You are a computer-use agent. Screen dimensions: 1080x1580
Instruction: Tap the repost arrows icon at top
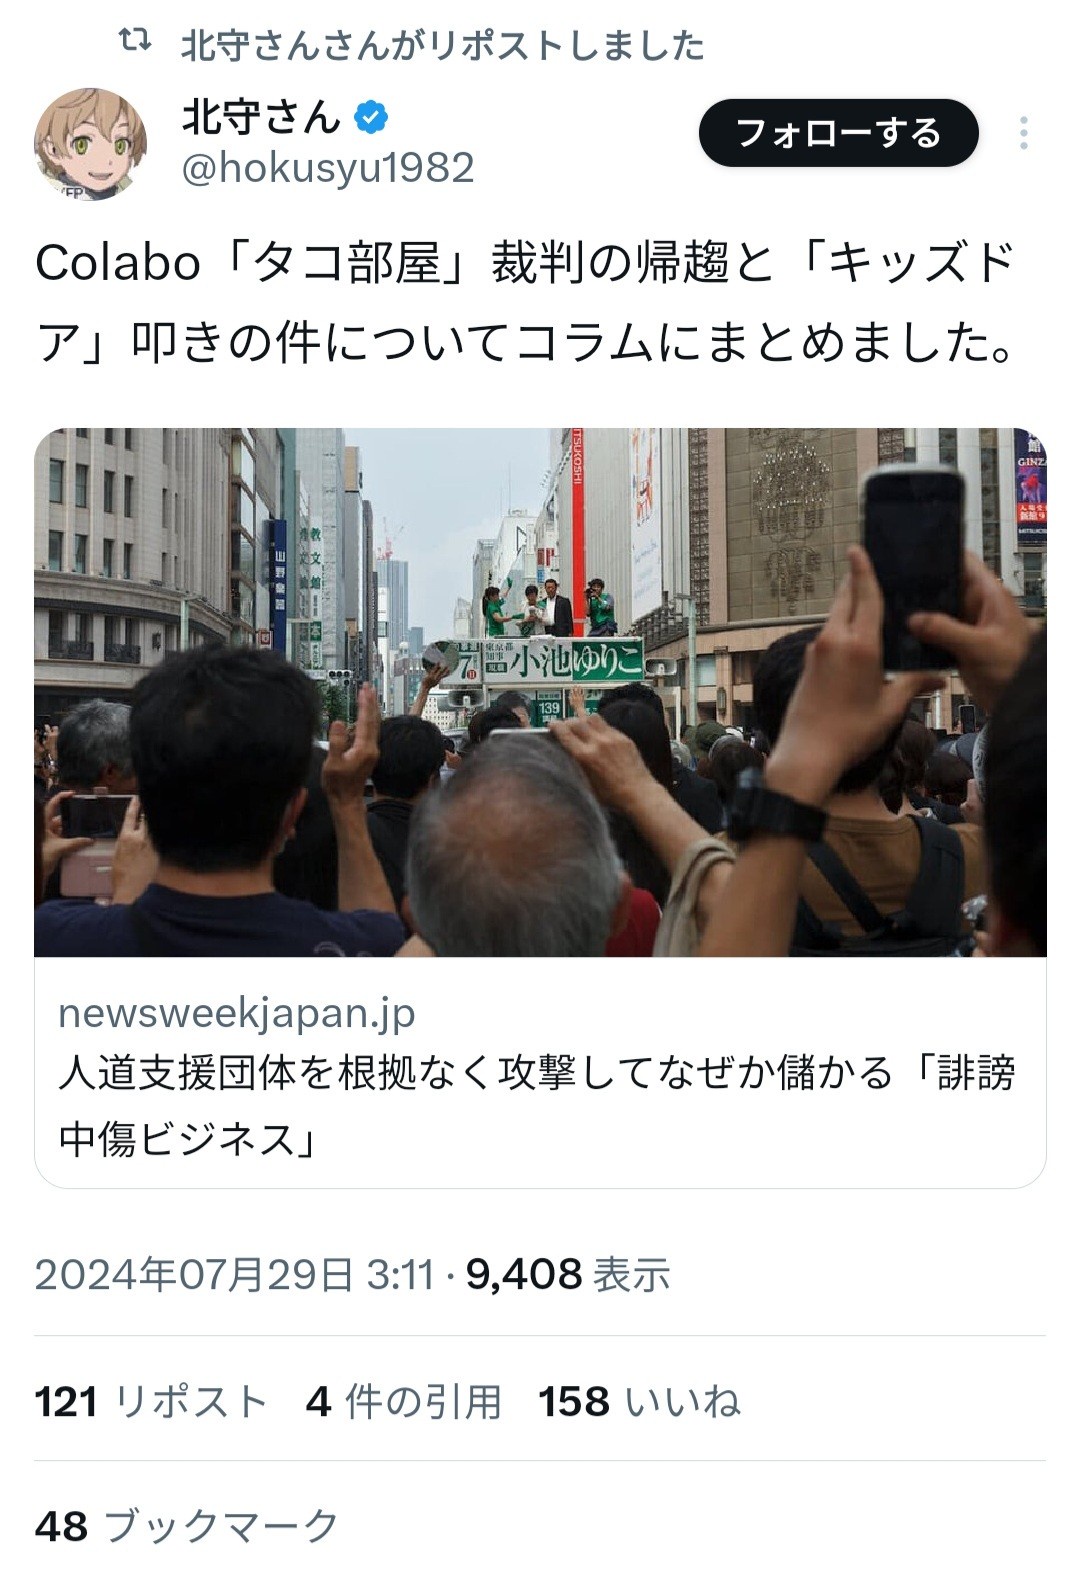[x=135, y=42]
